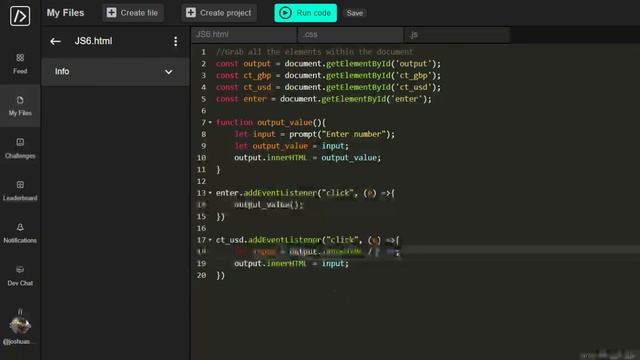Switch to the .js tab
This screenshot has width=640, height=360.
(457, 35)
